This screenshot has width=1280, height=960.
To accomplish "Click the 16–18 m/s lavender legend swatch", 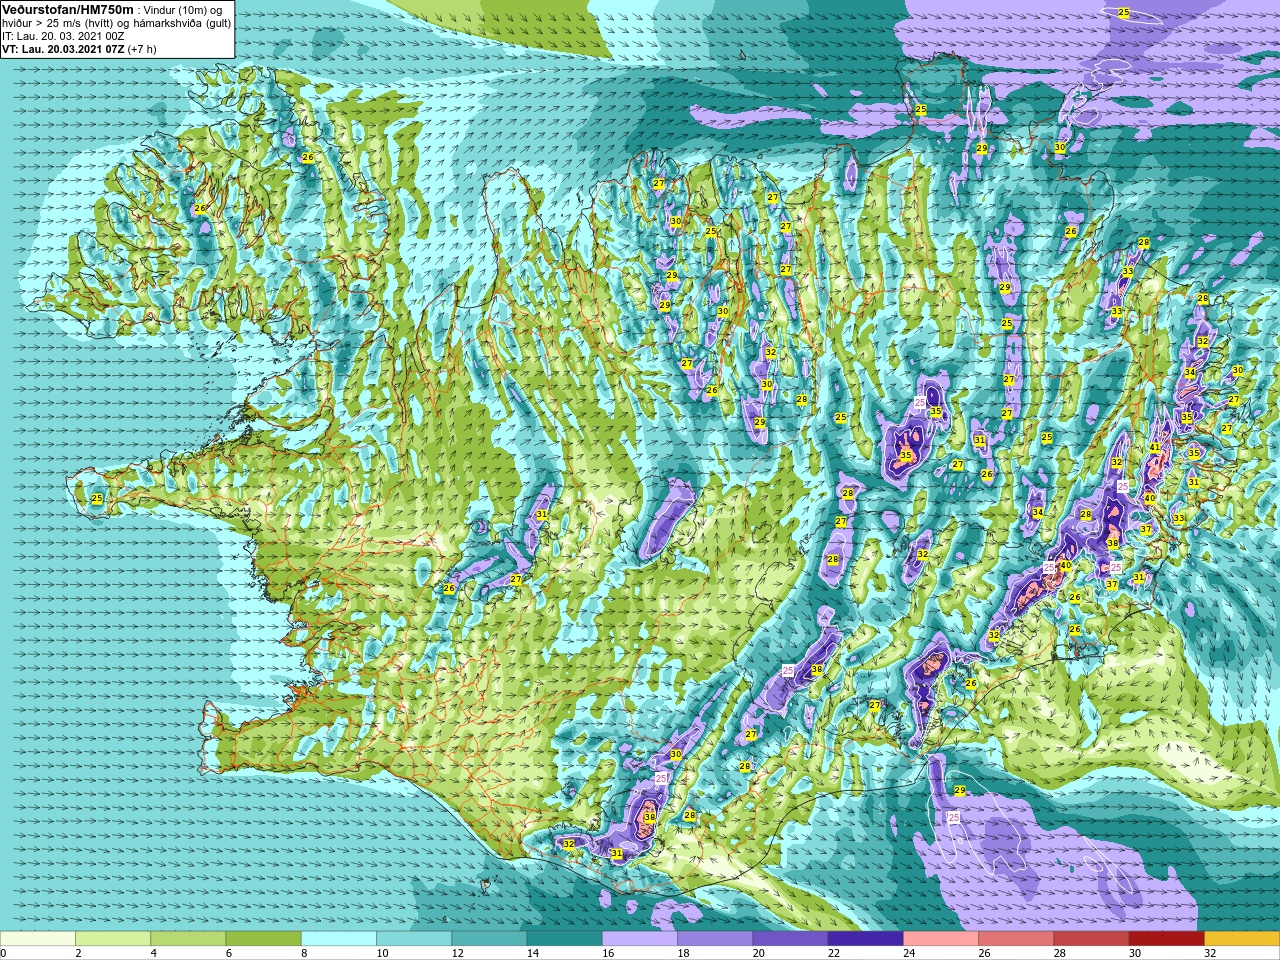I will [x=640, y=939].
